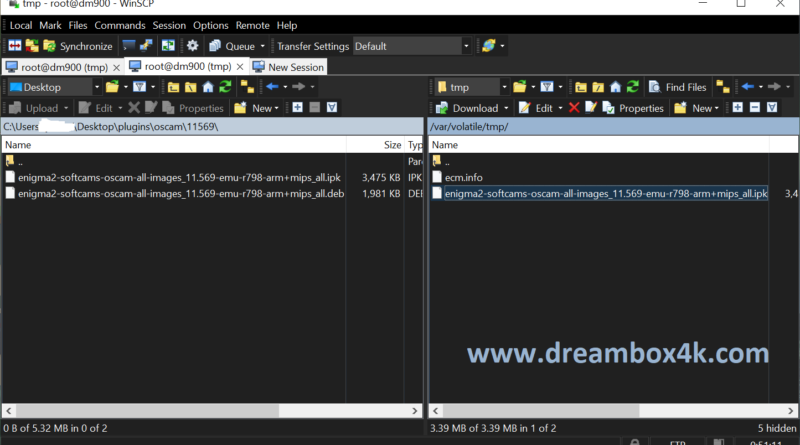Click remote Select Files plus icon
Screen dimensions: 800x445
[738, 108]
